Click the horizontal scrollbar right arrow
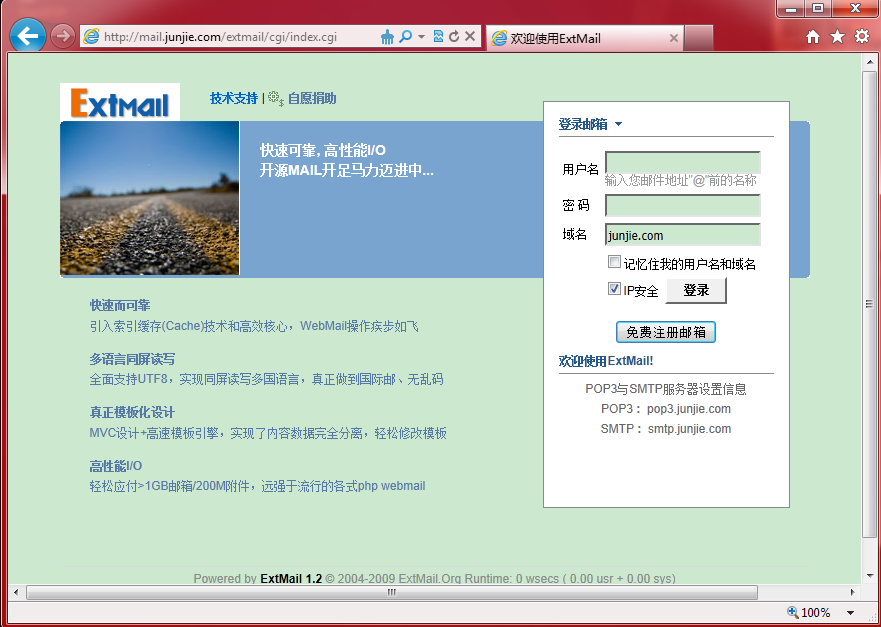881x627 pixels. tap(853, 592)
